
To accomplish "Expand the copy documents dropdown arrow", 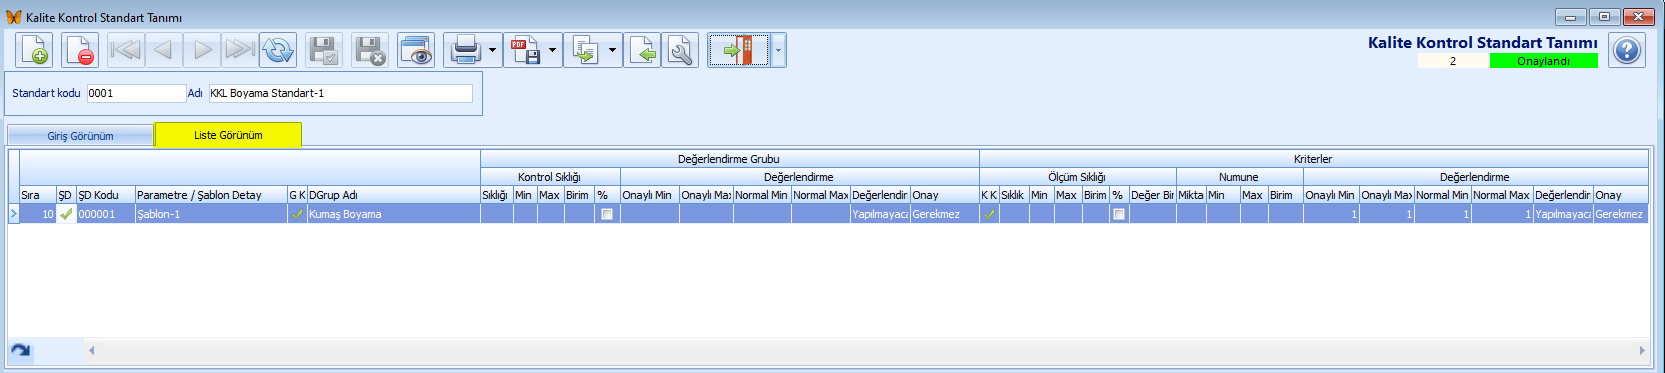I will point(612,50).
